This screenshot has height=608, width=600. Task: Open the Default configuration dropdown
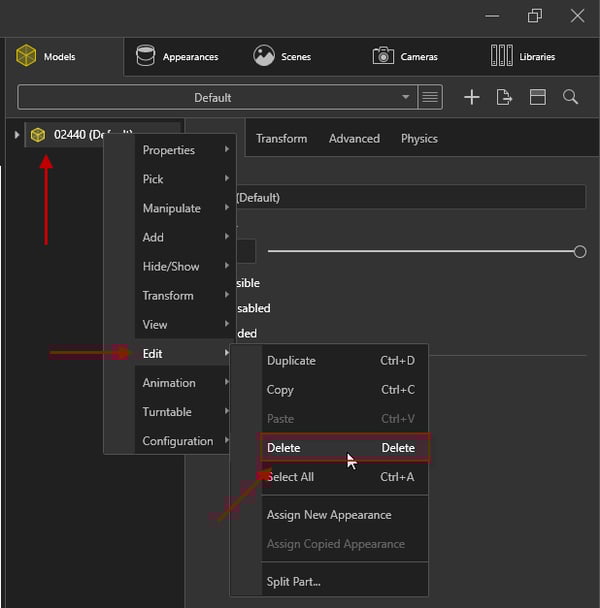pyautogui.click(x=218, y=97)
